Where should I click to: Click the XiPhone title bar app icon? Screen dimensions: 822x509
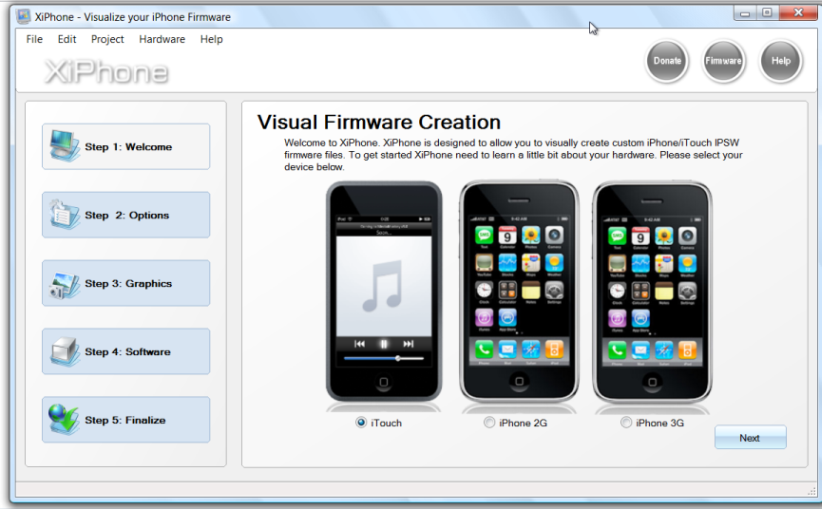pyautogui.click(x=24, y=16)
